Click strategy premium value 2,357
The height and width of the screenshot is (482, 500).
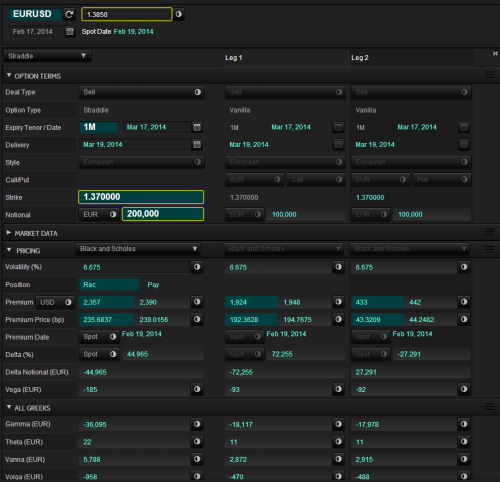click(107, 302)
